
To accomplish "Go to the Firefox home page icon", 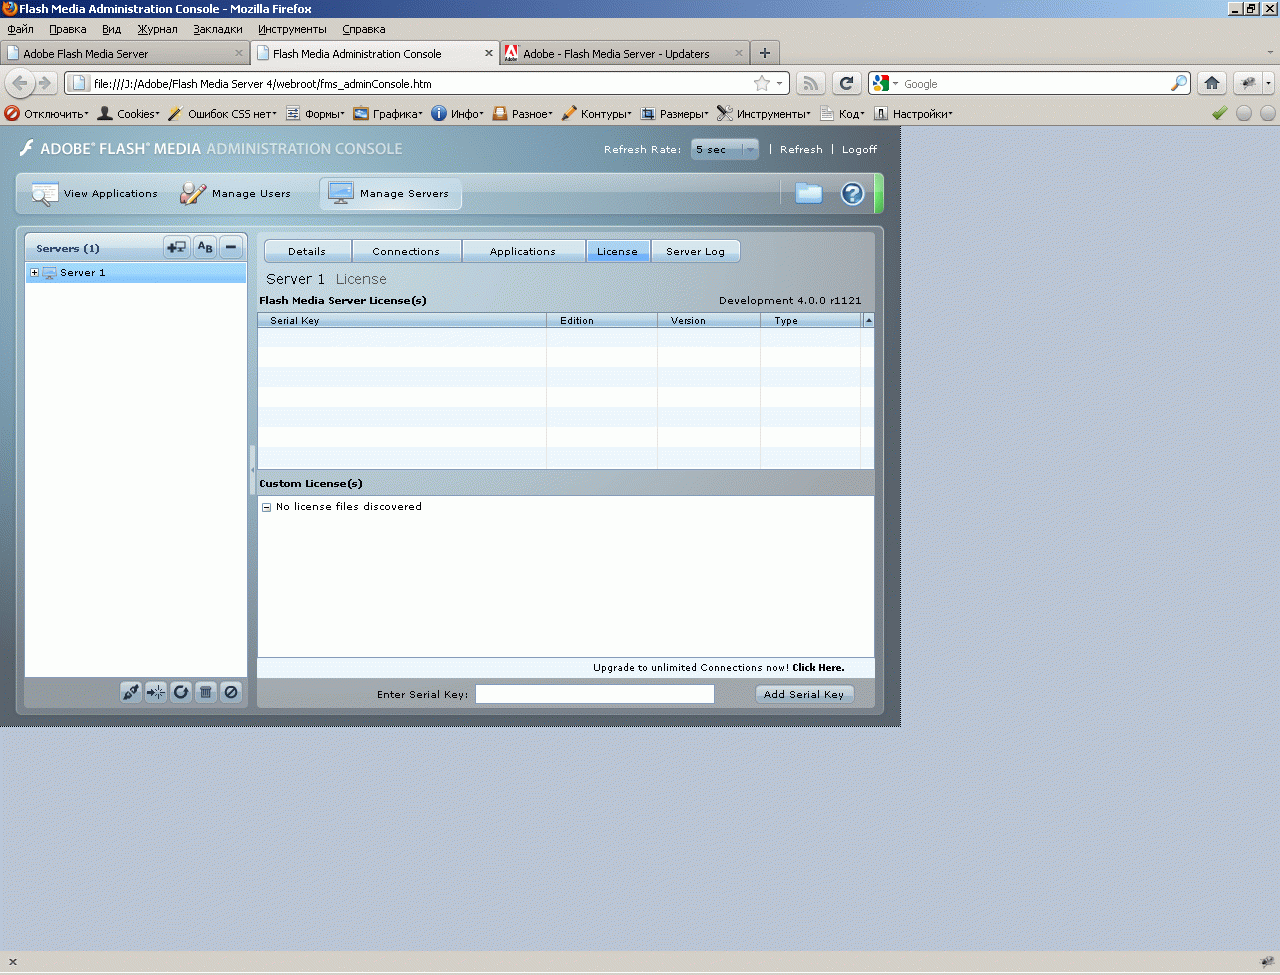I will [1212, 83].
